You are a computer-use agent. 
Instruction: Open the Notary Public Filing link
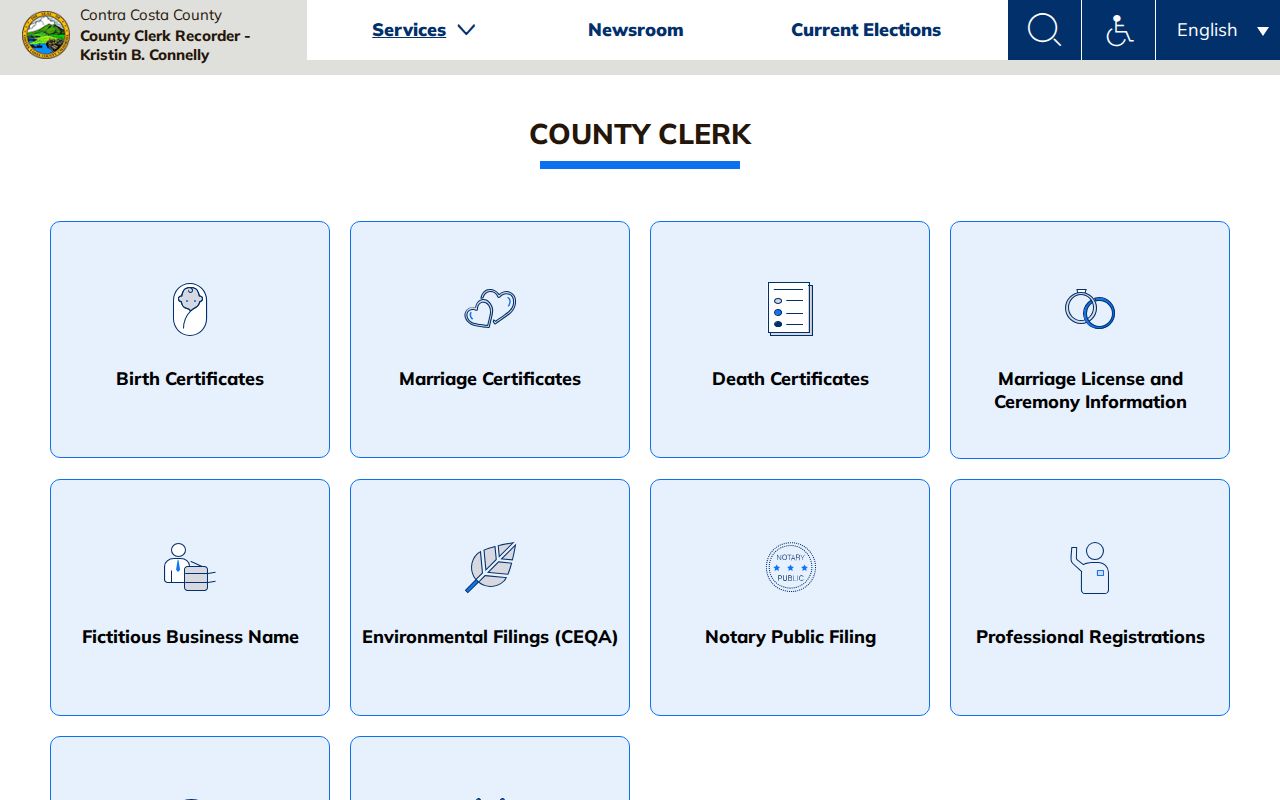(x=790, y=637)
